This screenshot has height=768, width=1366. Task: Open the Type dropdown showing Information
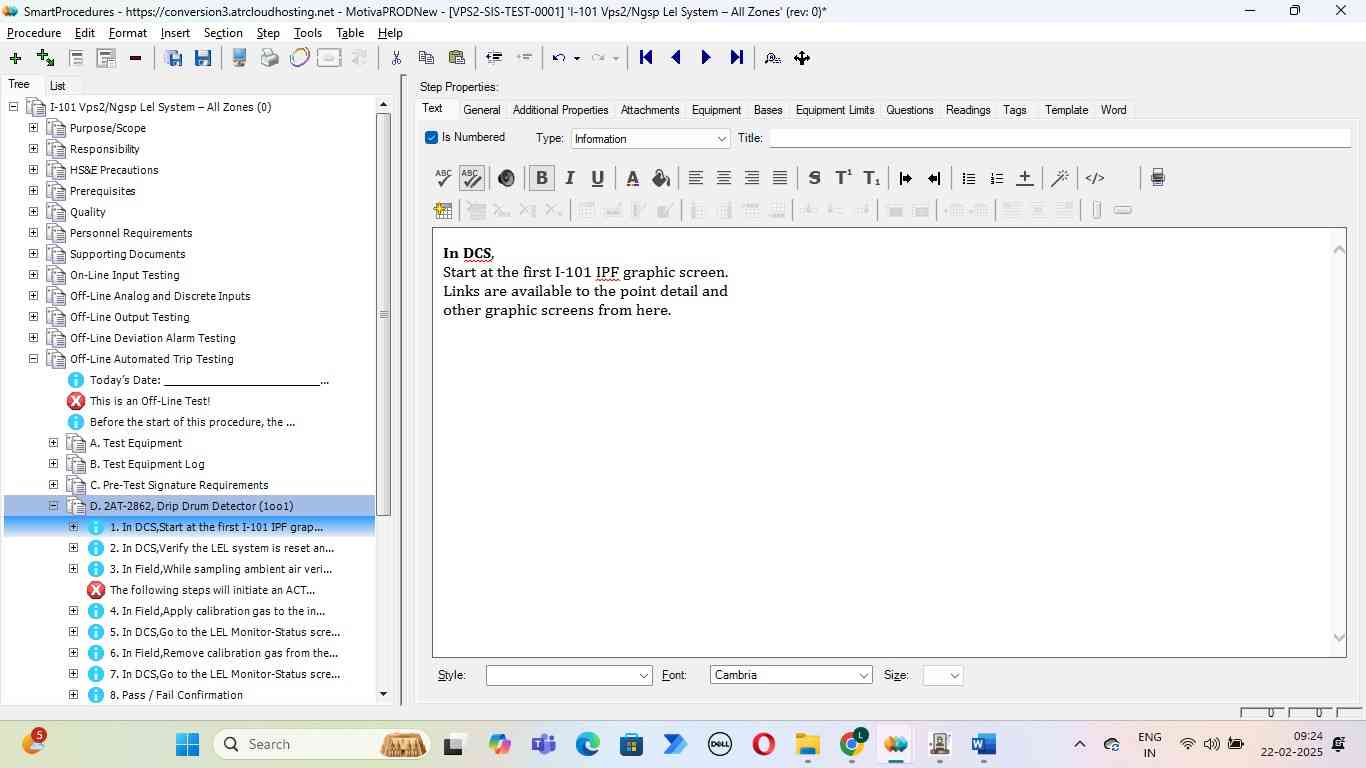click(650, 139)
